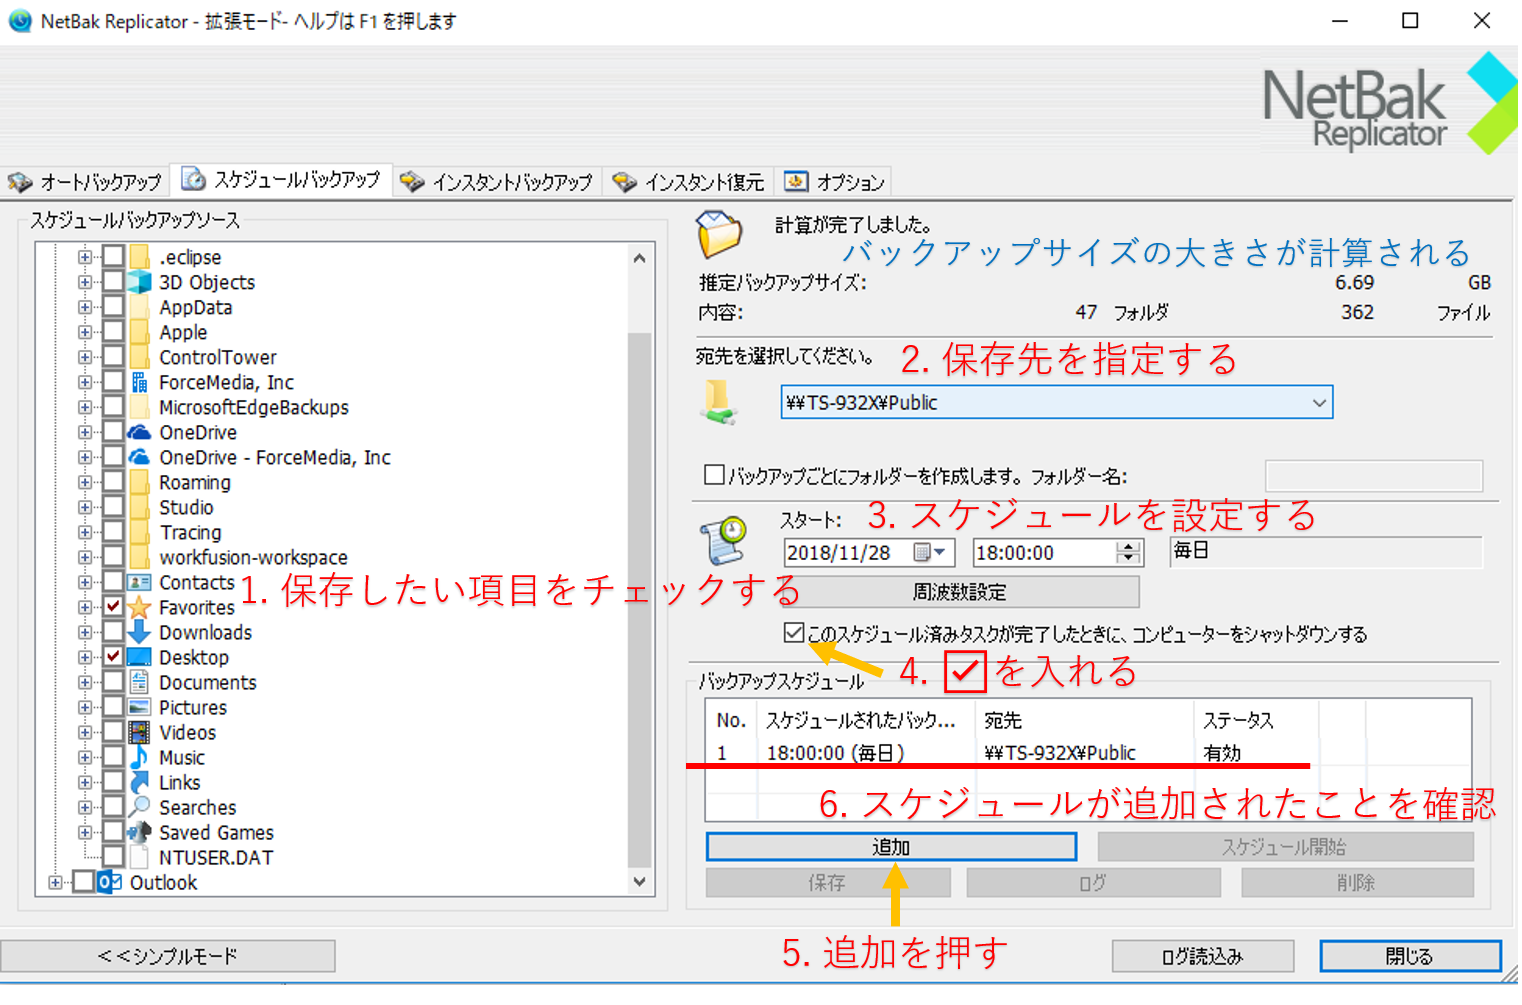The width and height of the screenshot is (1522, 1005).
Task: Click the Videos film icon
Action: coord(140,732)
